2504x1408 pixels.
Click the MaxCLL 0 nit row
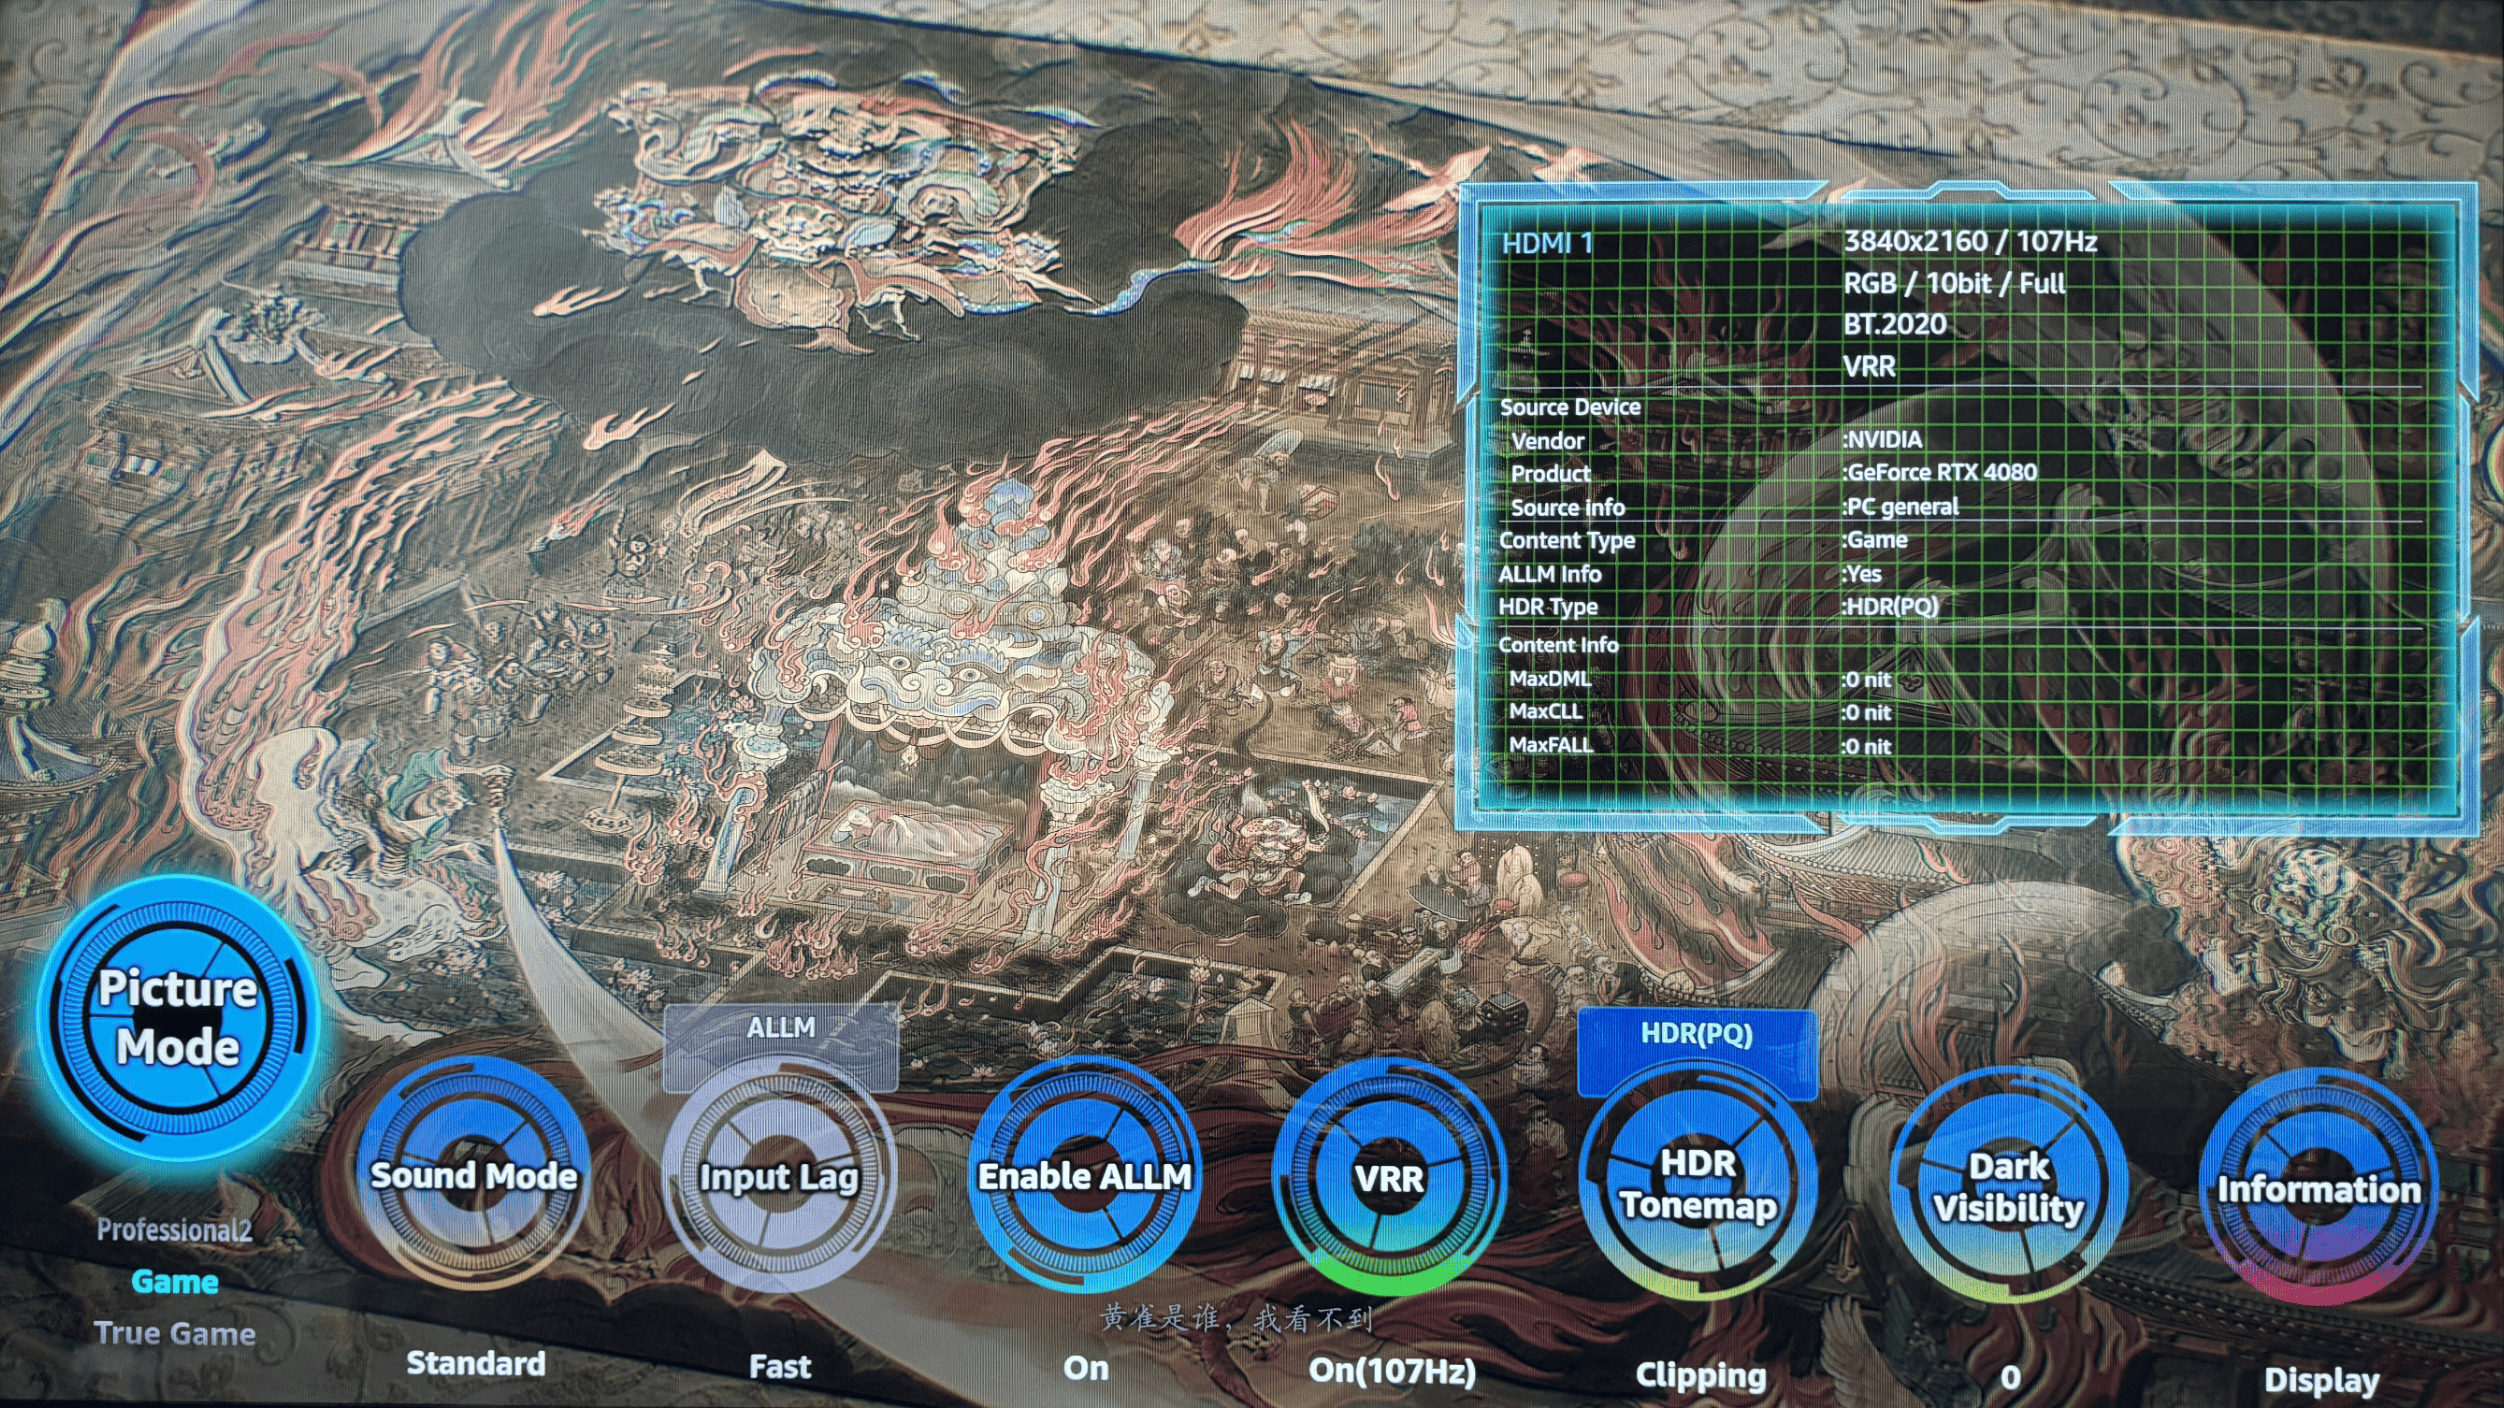pyautogui.click(x=1701, y=712)
